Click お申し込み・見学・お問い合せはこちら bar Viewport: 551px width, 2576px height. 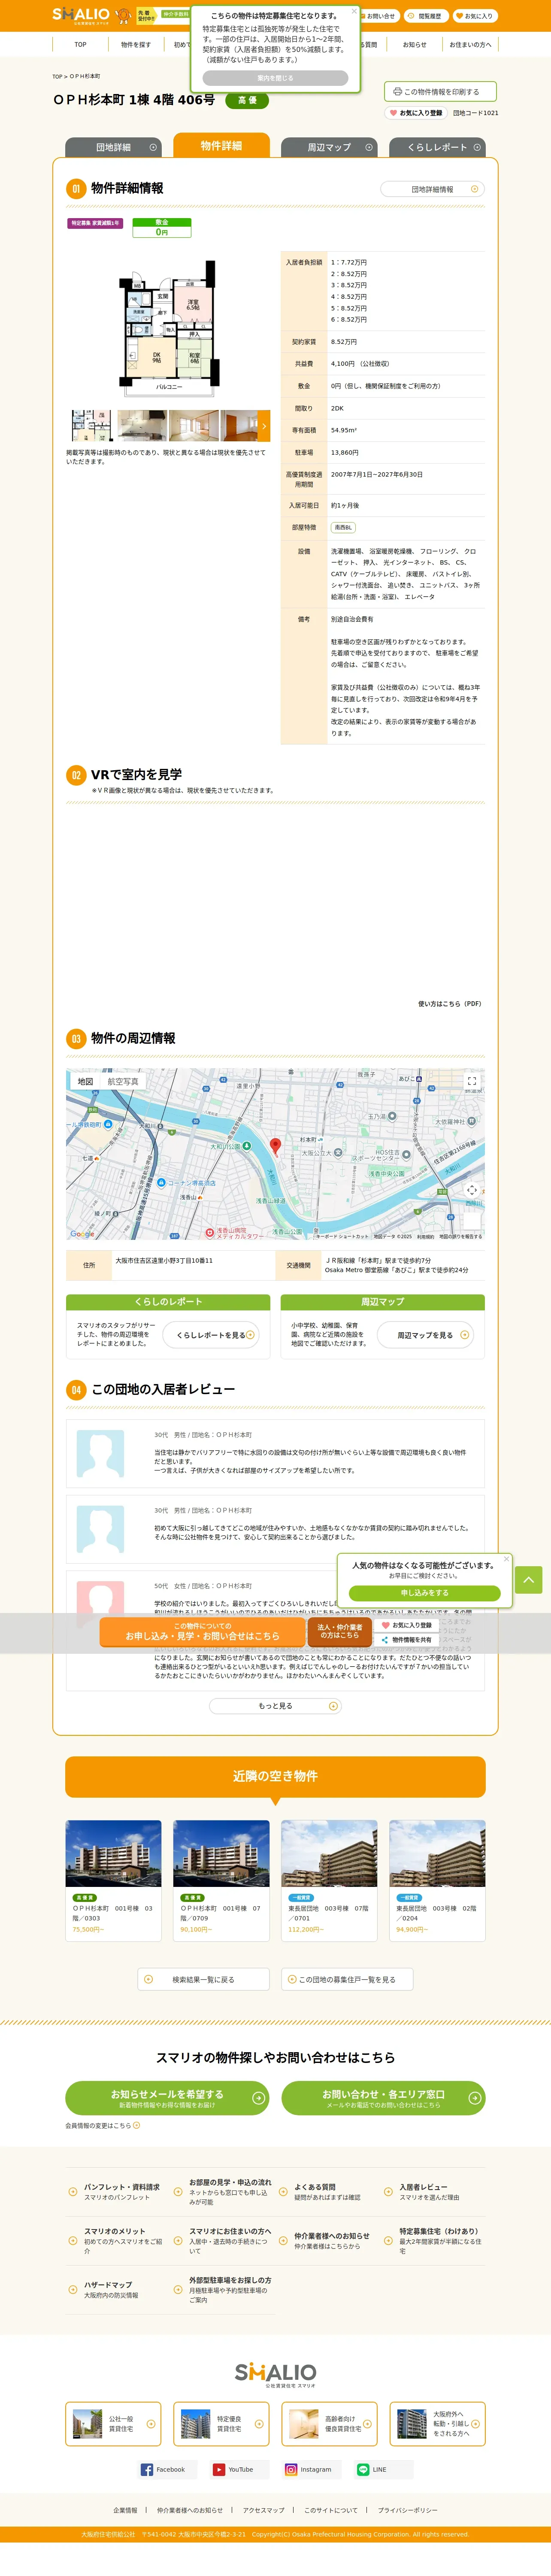[202, 1631]
